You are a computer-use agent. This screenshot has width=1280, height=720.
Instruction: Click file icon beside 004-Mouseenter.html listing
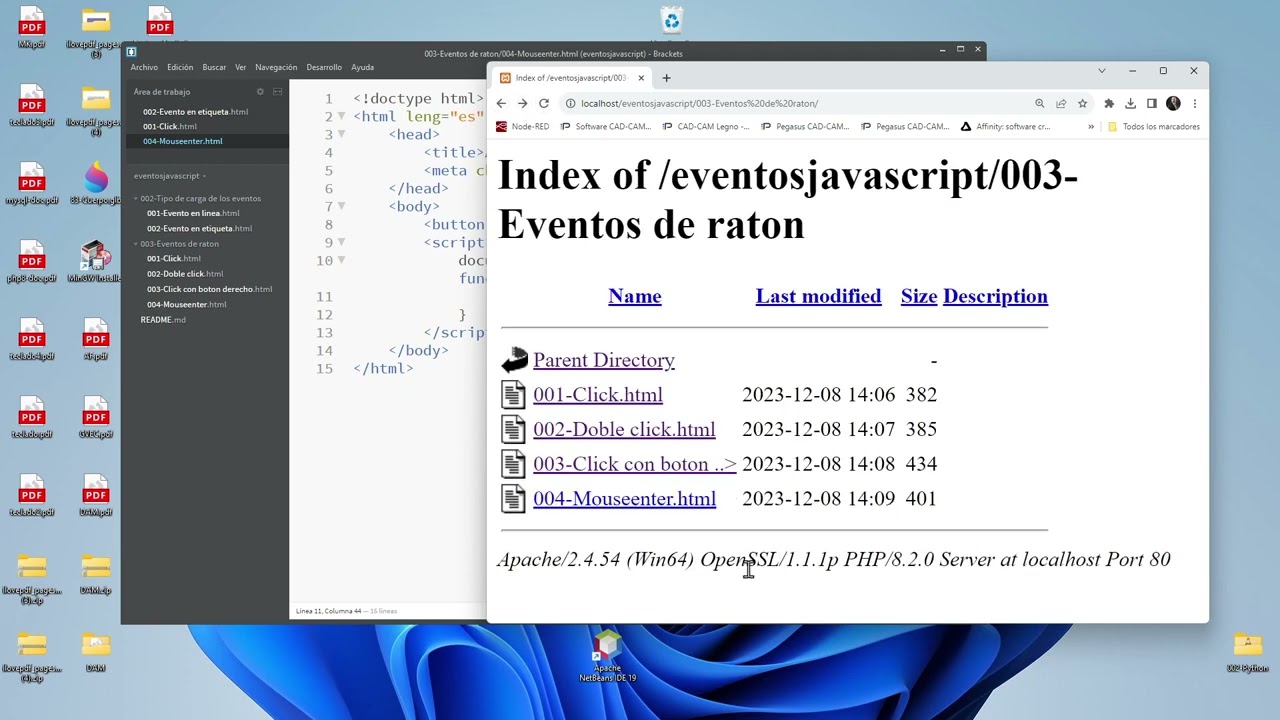[x=513, y=498]
